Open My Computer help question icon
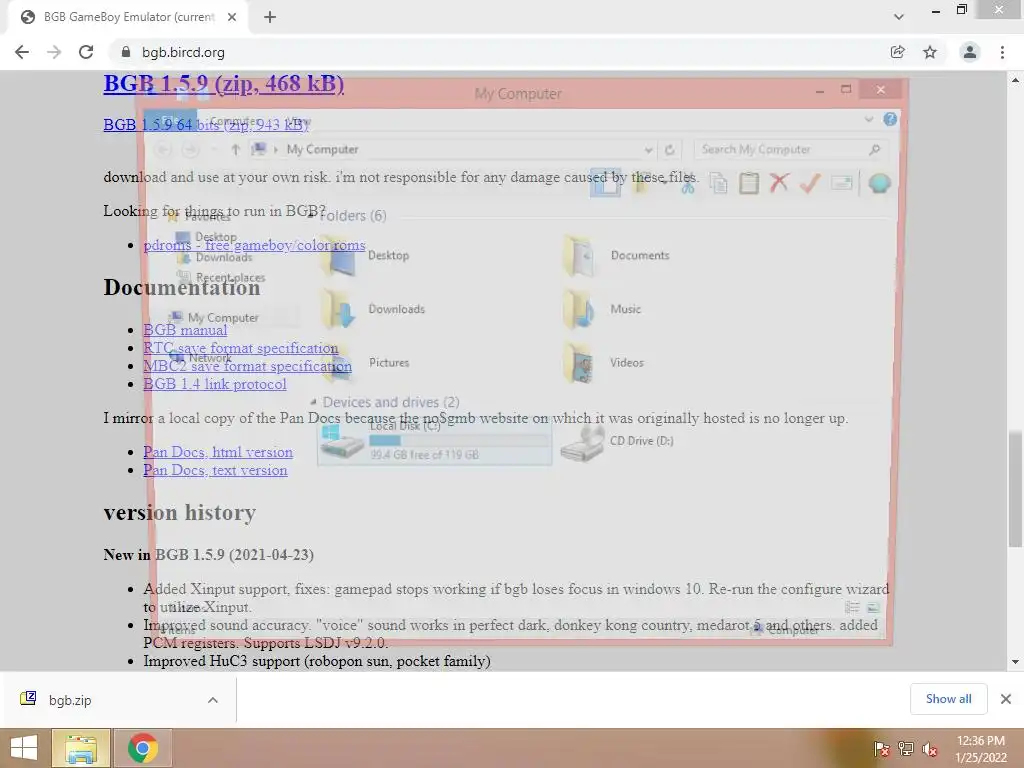Screen dimensions: 1024x768 [889, 119]
